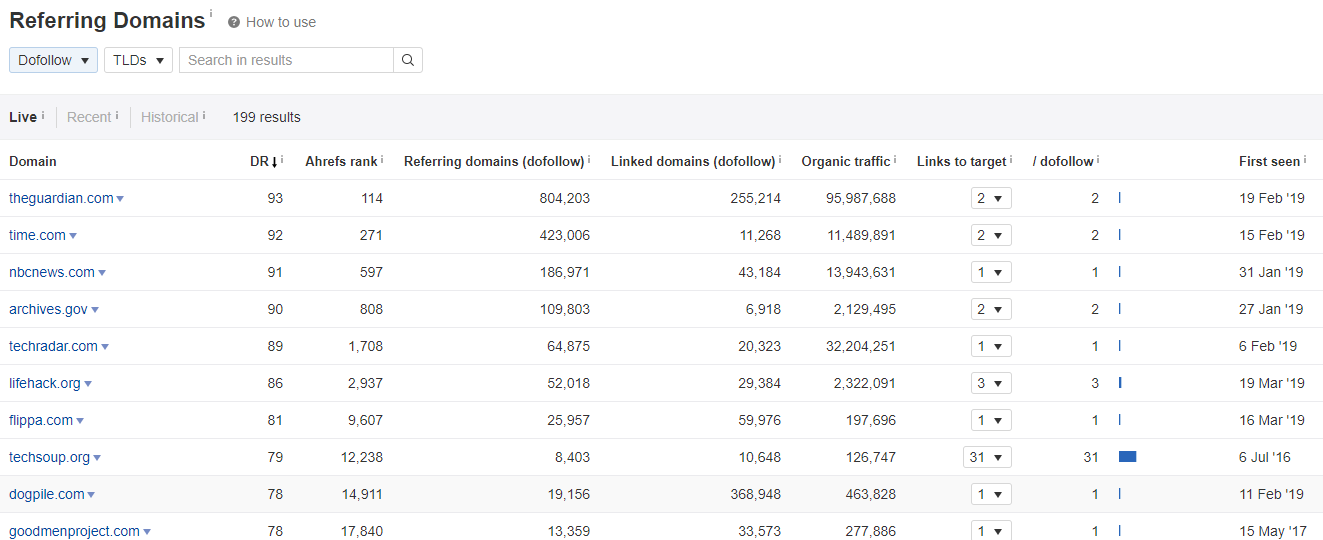Image resolution: width=1323 pixels, height=540 pixels.
Task: Switch to the Historical tab
Action: [170, 117]
